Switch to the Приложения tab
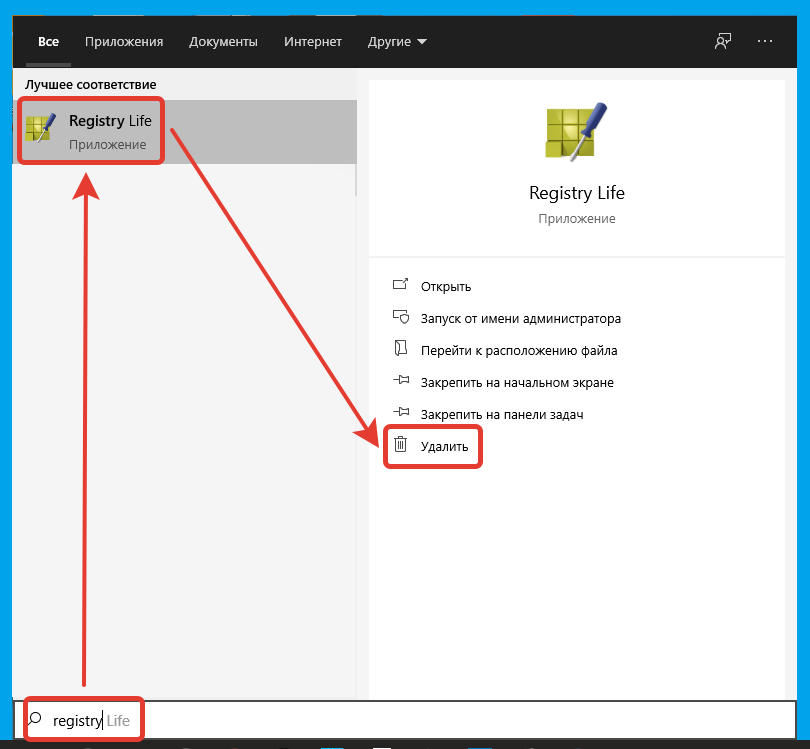This screenshot has height=749, width=810. (x=124, y=42)
